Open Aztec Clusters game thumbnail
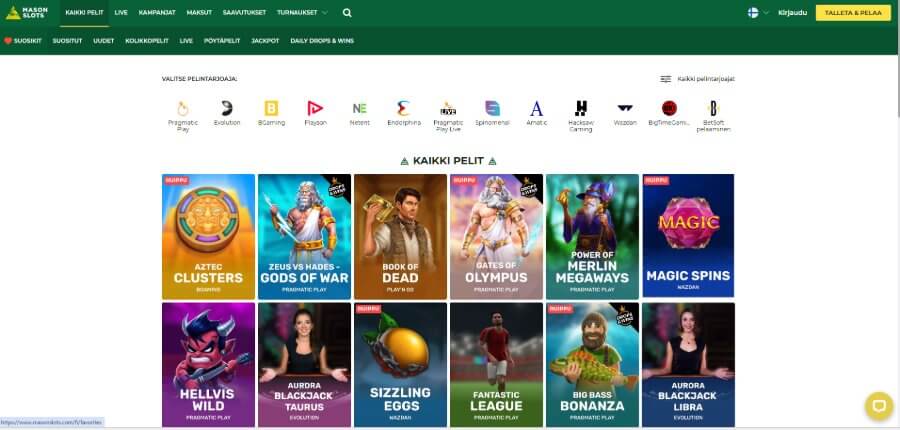 [208, 237]
